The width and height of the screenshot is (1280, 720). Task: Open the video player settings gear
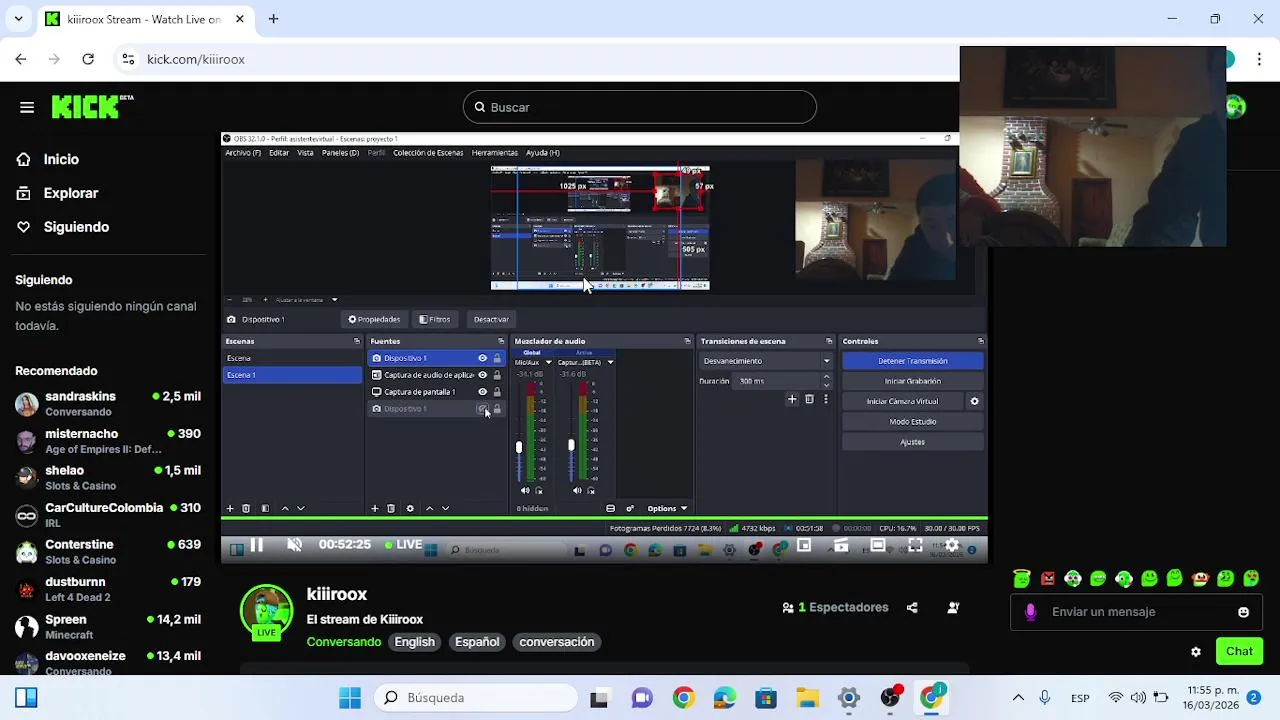(x=952, y=545)
